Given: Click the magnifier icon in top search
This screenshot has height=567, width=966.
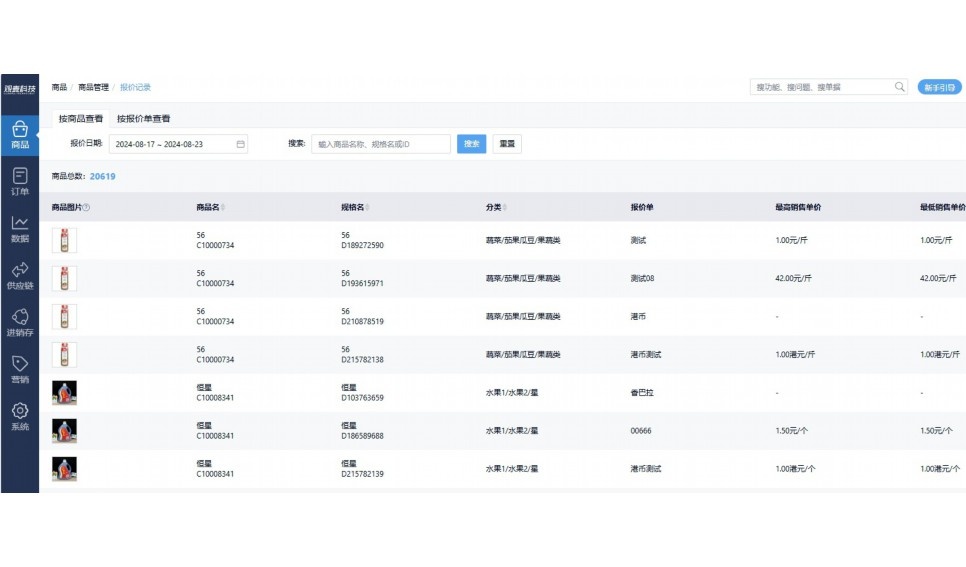Looking at the screenshot, I should [899, 87].
